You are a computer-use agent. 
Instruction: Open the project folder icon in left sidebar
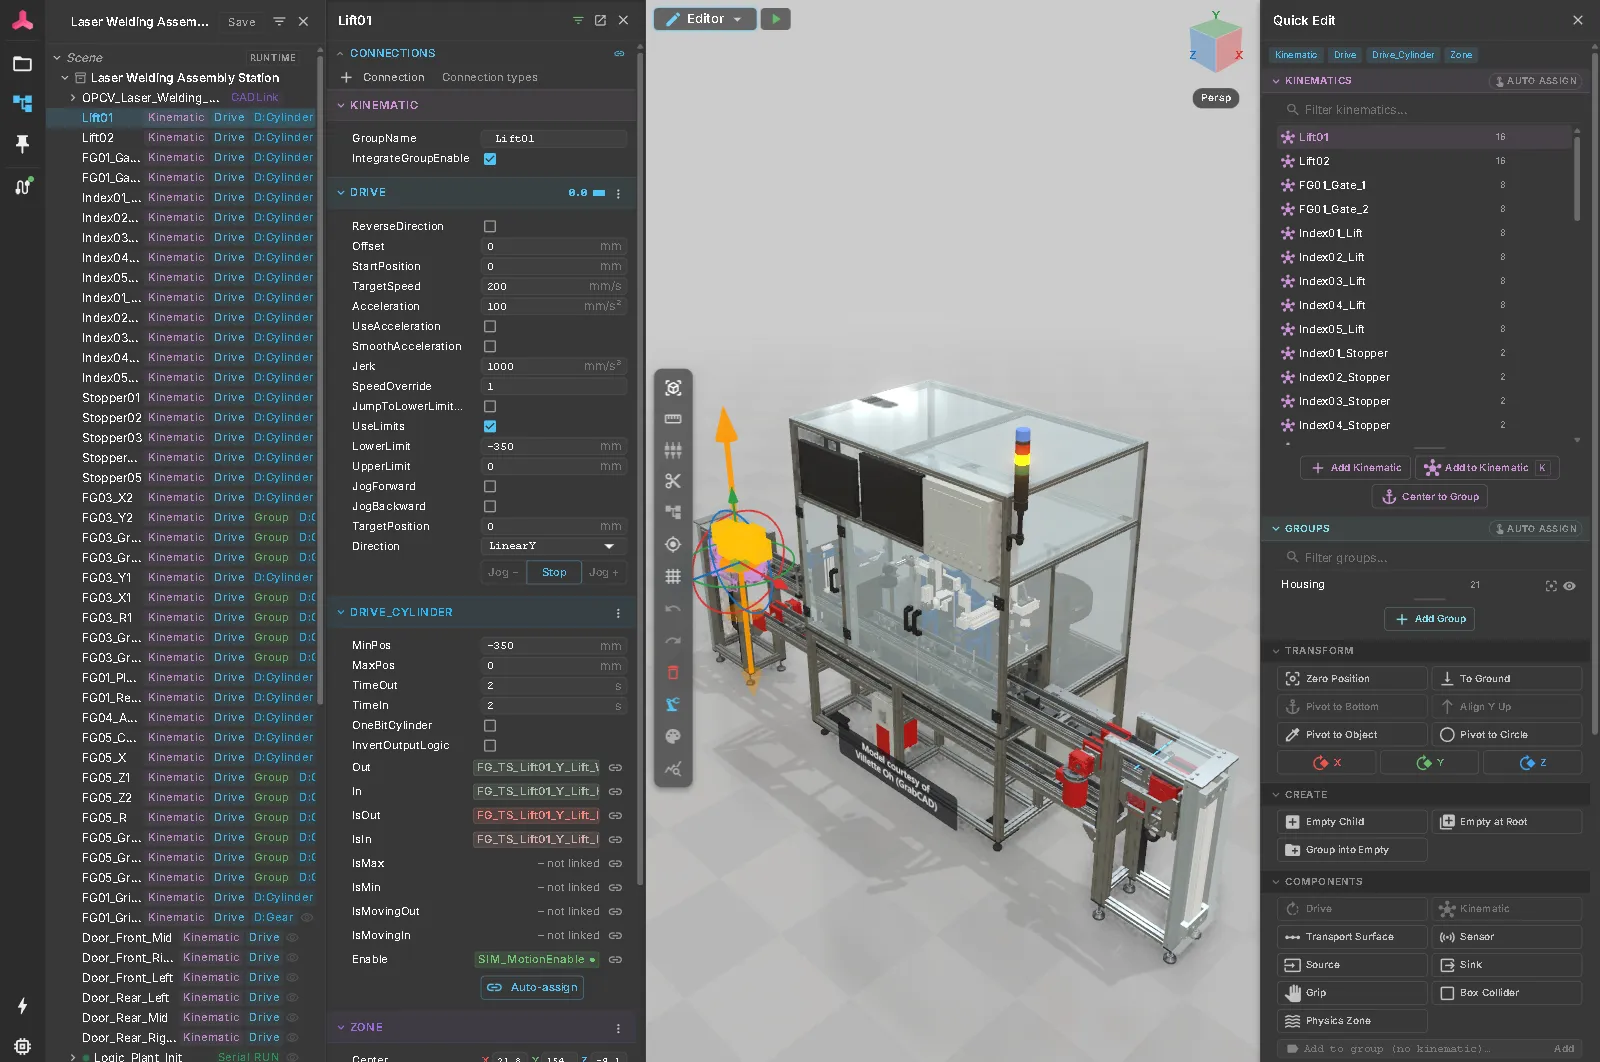[x=22, y=64]
